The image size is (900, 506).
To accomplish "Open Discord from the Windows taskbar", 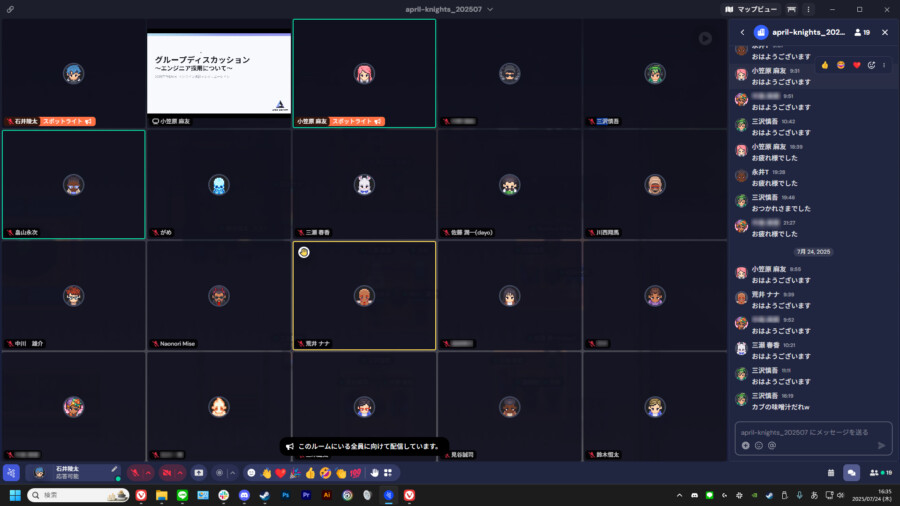I will point(245,495).
